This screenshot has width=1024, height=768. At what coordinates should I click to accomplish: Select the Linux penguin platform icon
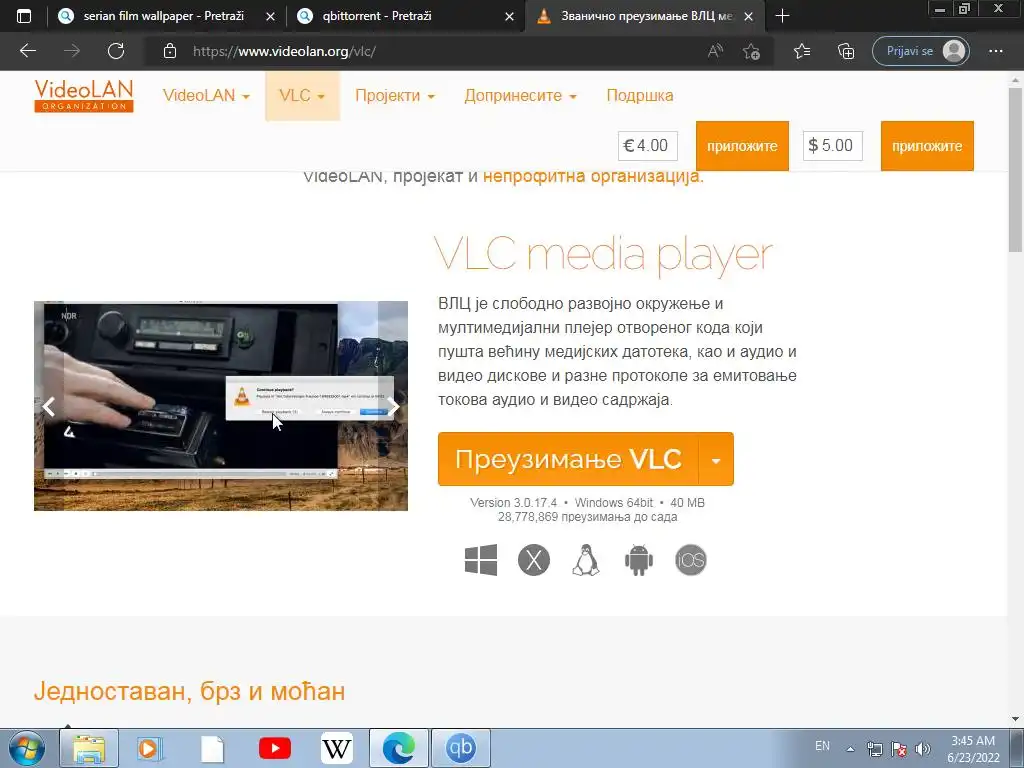[x=586, y=560]
